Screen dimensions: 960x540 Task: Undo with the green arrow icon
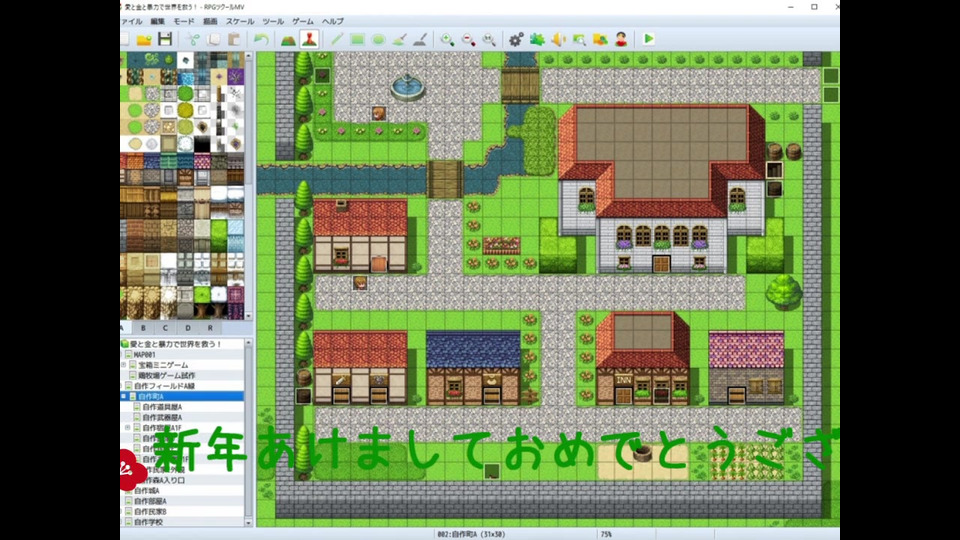pyautogui.click(x=261, y=39)
